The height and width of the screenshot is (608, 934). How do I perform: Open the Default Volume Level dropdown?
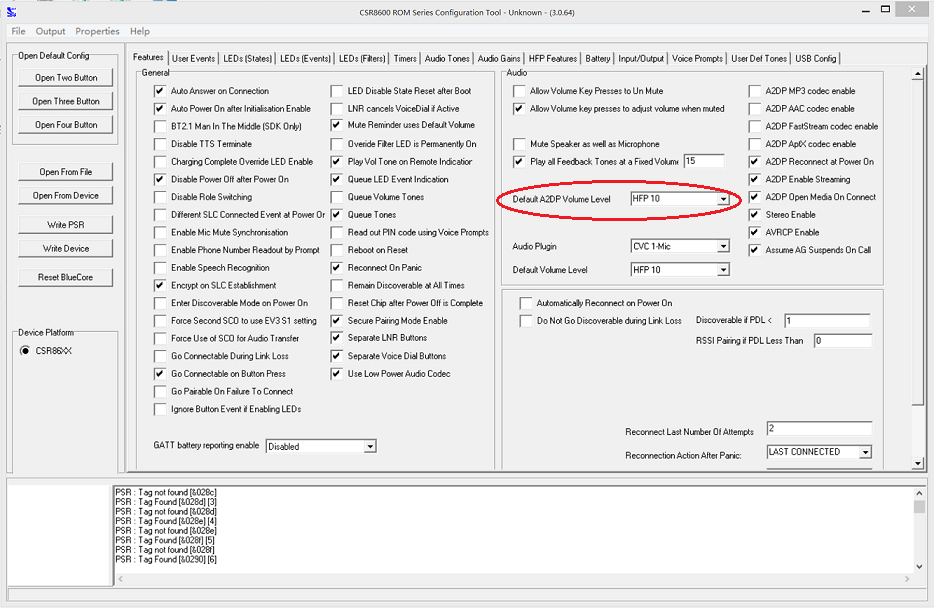pos(723,270)
